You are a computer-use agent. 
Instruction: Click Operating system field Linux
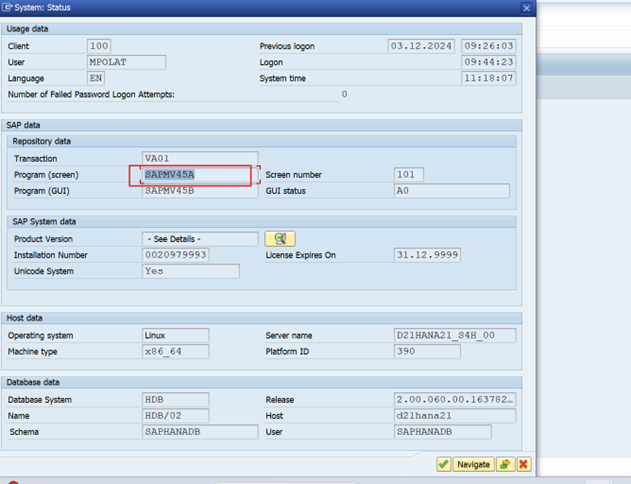pos(175,335)
